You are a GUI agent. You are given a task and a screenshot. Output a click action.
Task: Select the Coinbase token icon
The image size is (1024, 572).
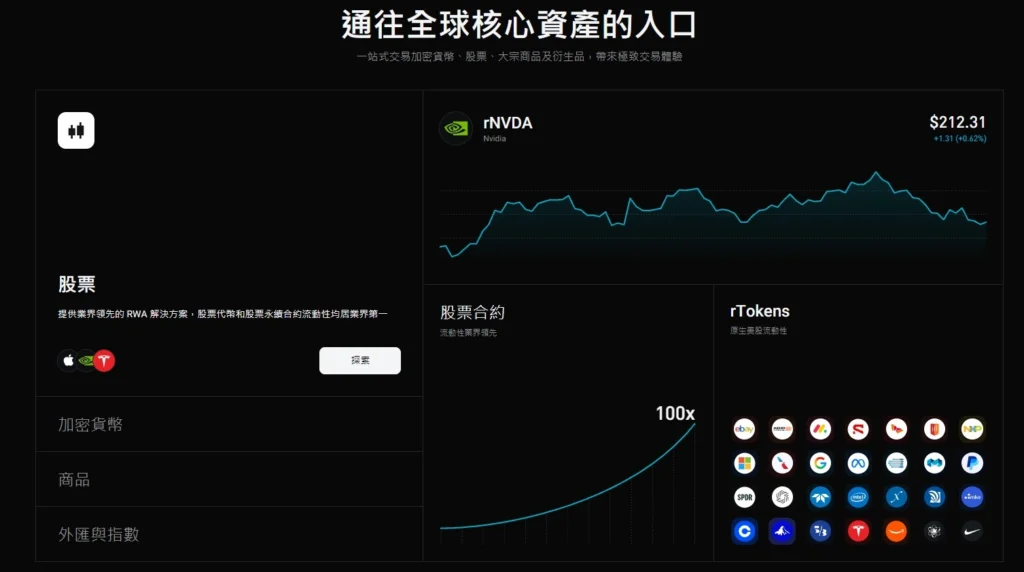[x=744, y=531]
